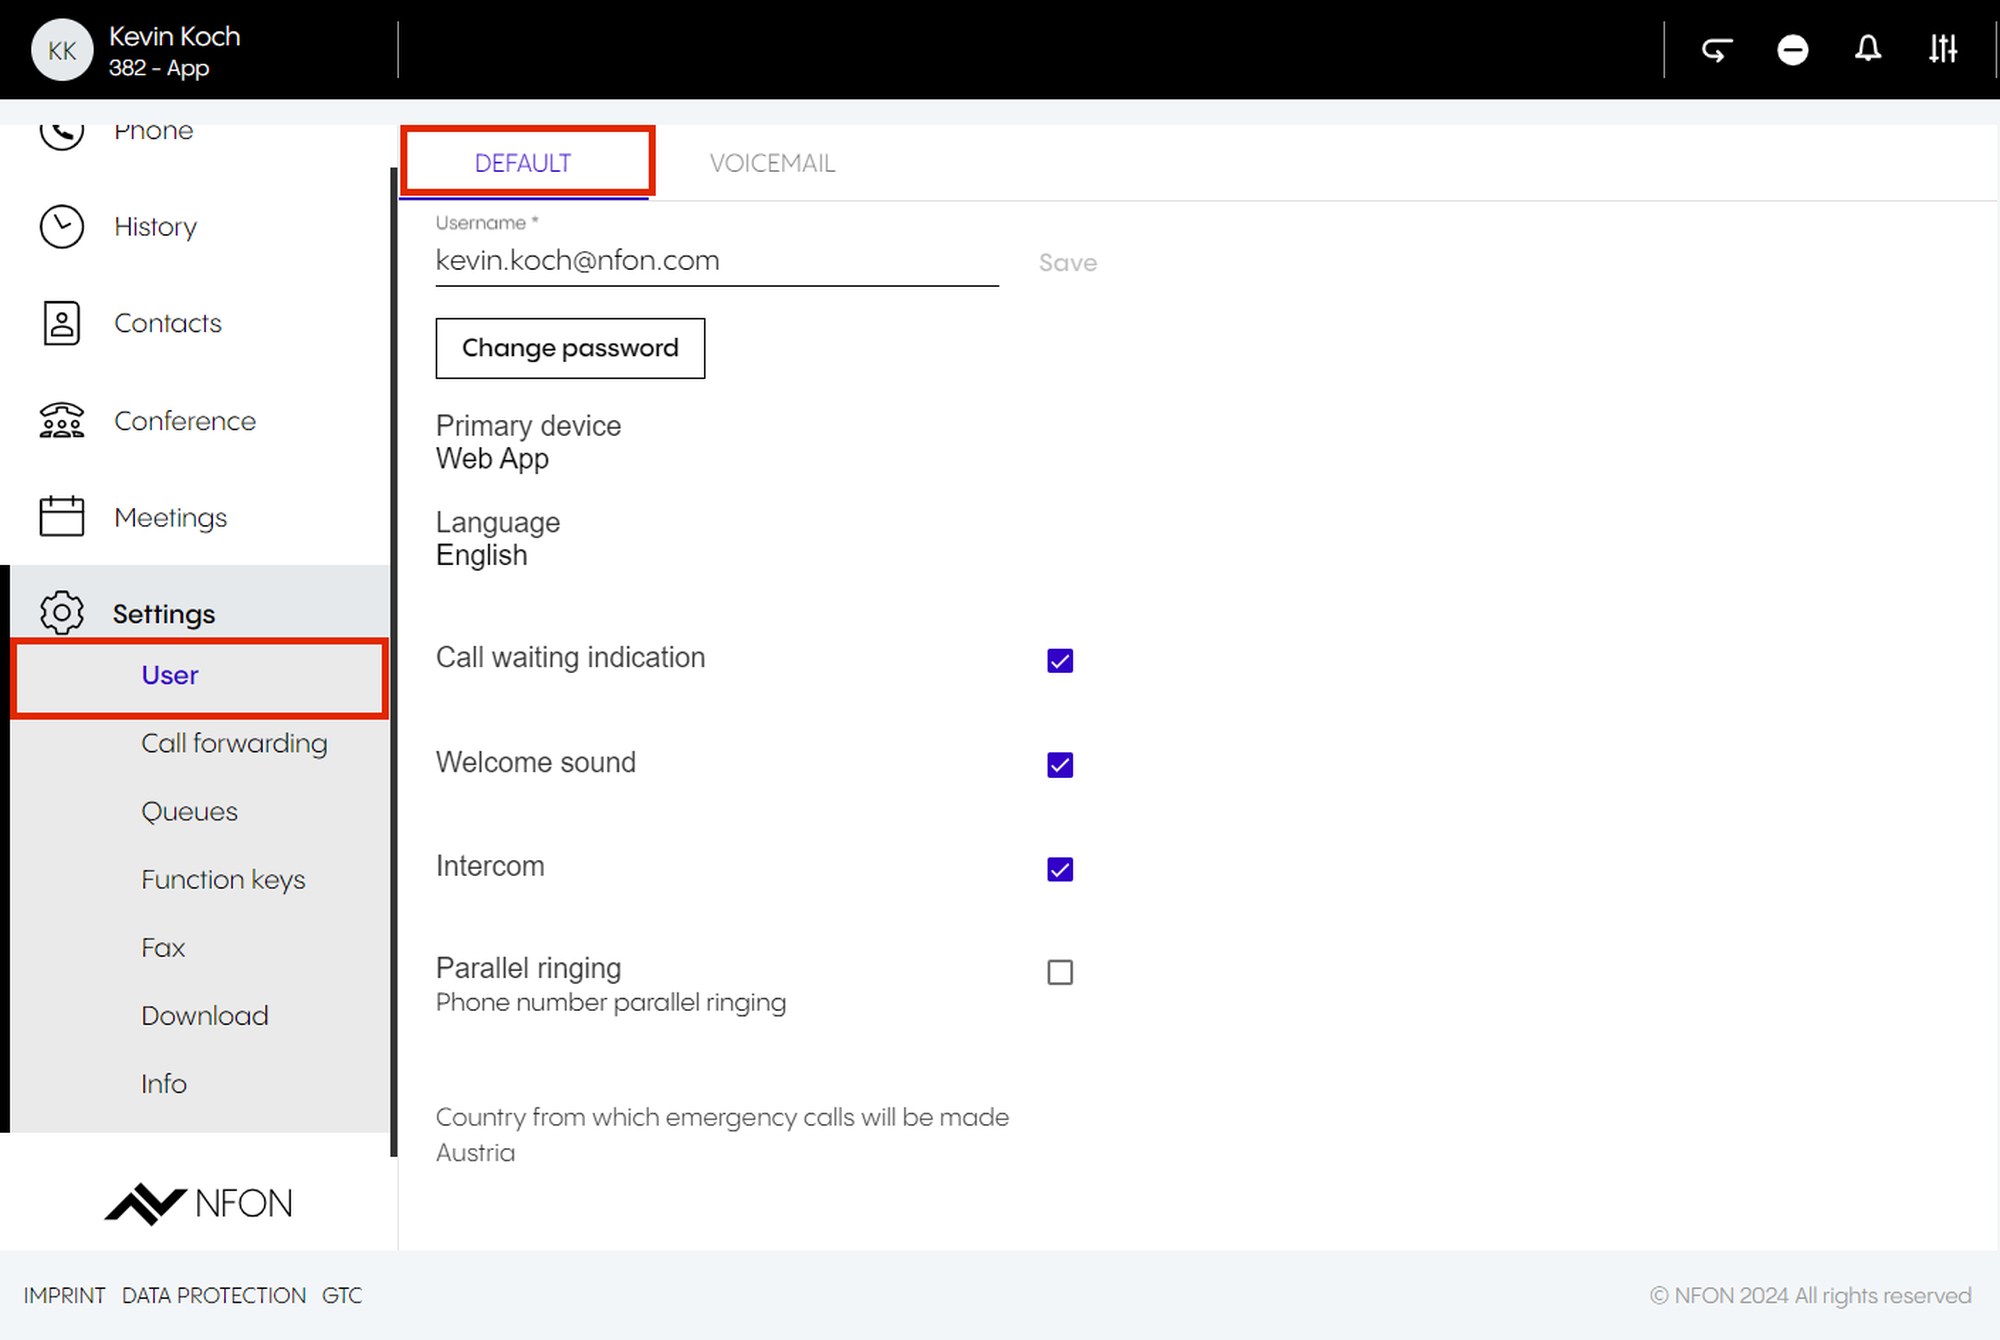
Task: Open the Language English selector
Action: [481, 555]
